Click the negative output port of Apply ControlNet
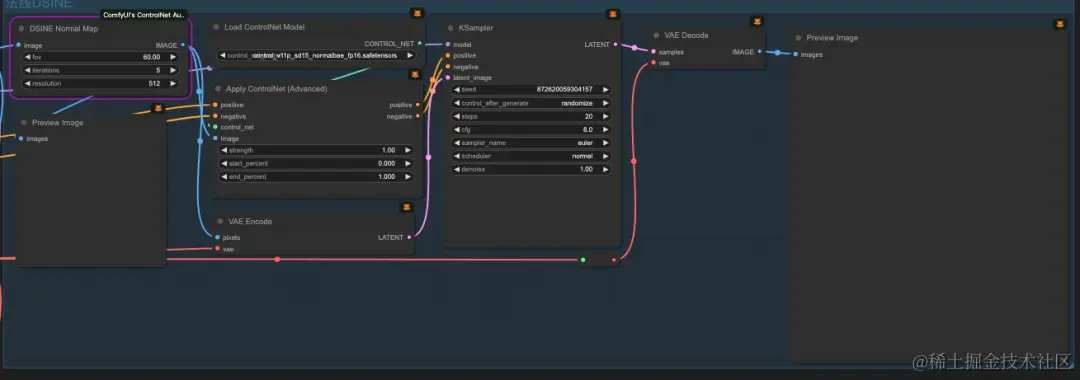1080x380 pixels. coord(417,116)
